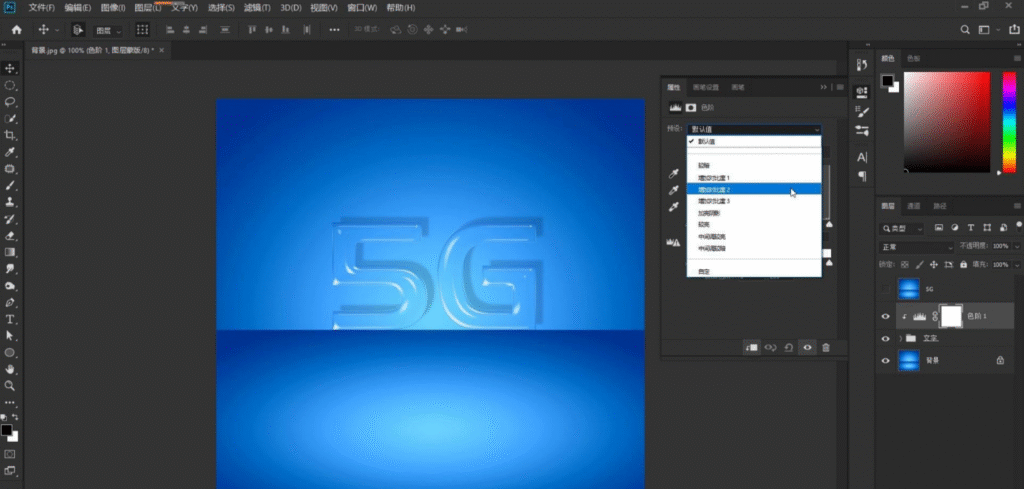Click the clip to layer icon
The image size is (1024, 489).
click(752, 347)
